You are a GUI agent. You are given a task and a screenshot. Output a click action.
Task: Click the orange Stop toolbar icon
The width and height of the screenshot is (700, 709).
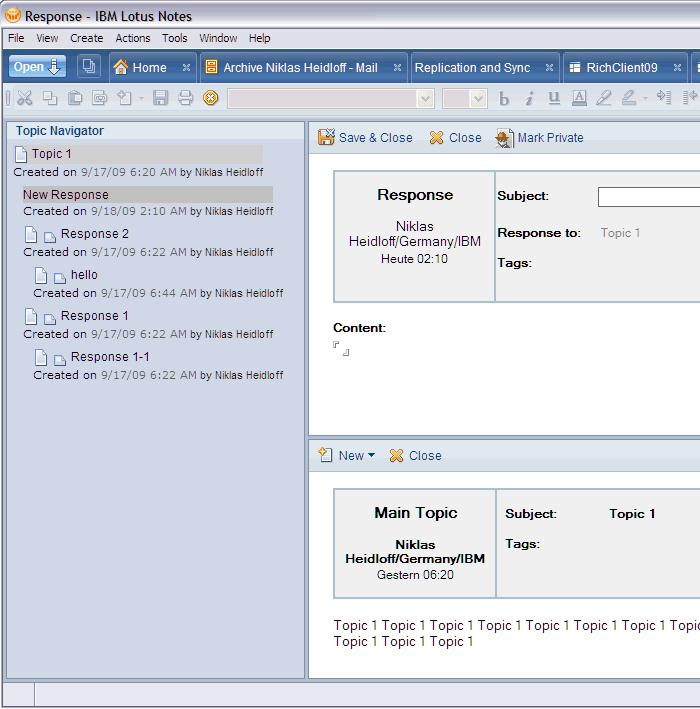pyautogui.click(x=210, y=98)
